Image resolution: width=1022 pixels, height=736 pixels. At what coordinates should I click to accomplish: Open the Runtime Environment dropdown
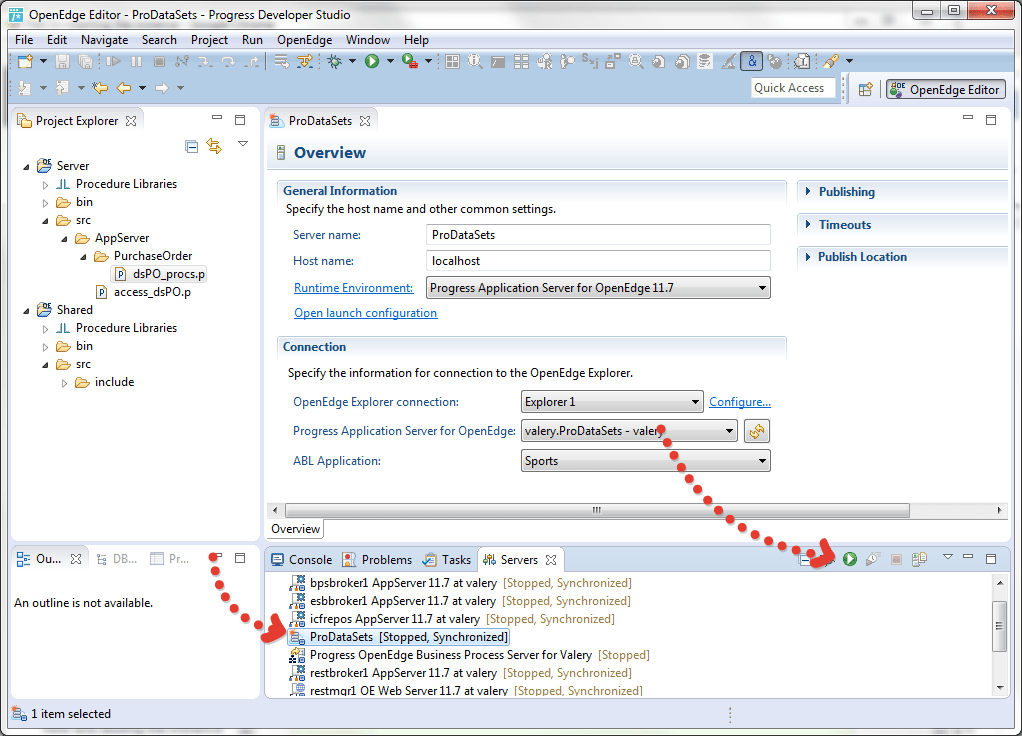pyautogui.click(x=598, y=287)
